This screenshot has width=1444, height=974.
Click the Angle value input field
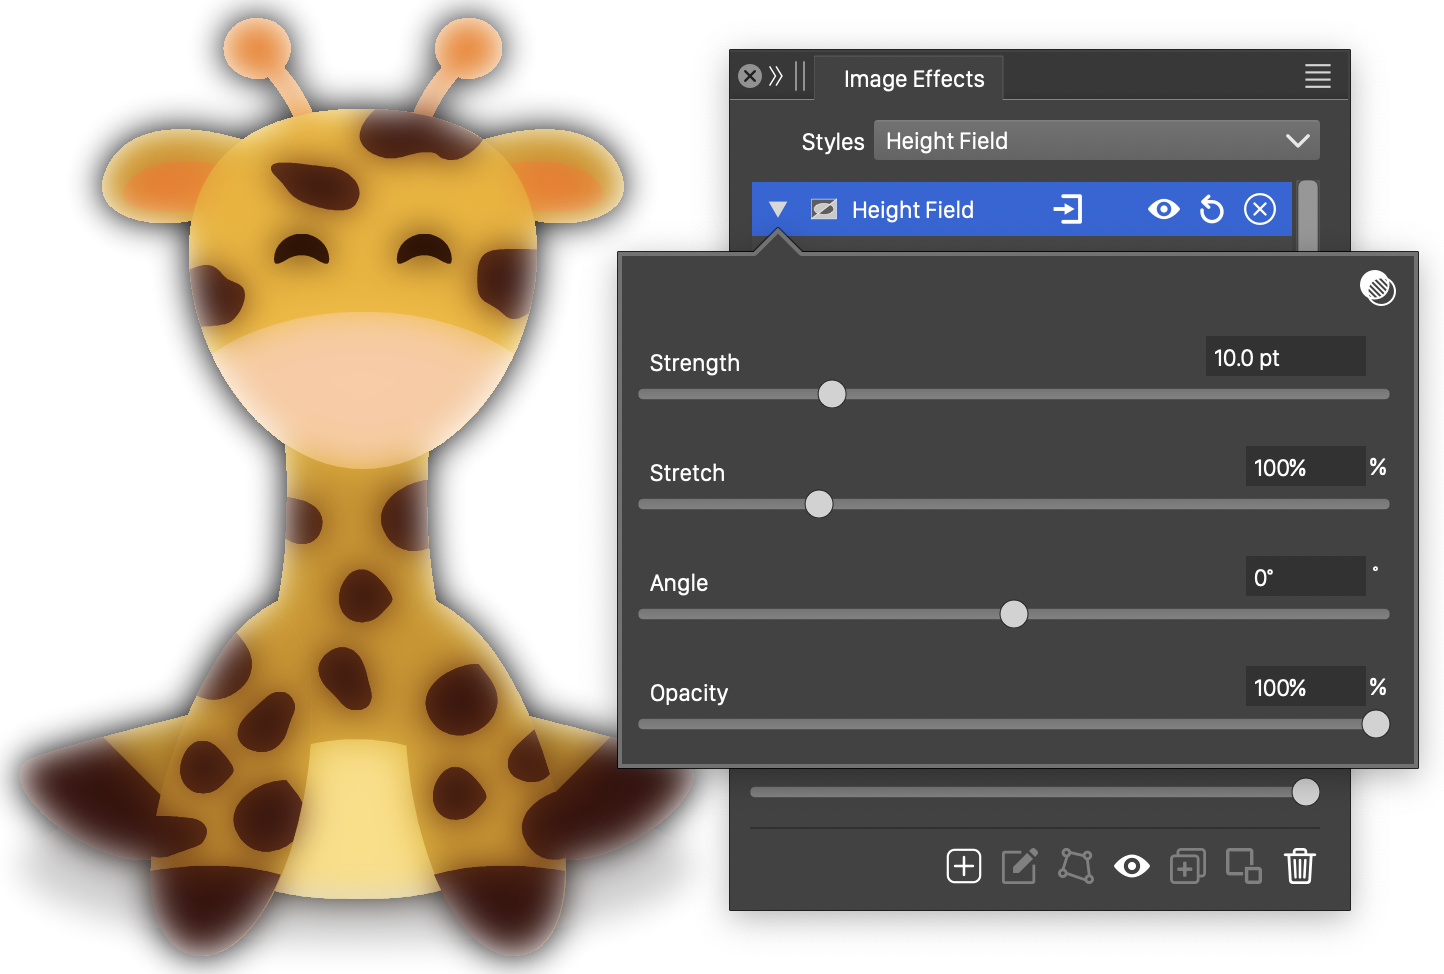coord(1304,577)
